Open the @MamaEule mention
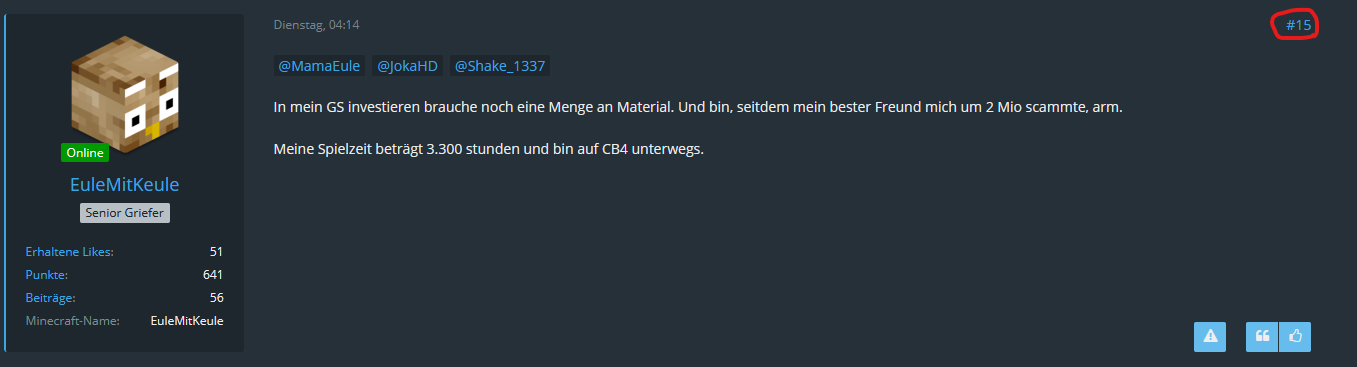The width and height of the screenshot is (1357, 367). pyautogui.click(x=319, y=66)
